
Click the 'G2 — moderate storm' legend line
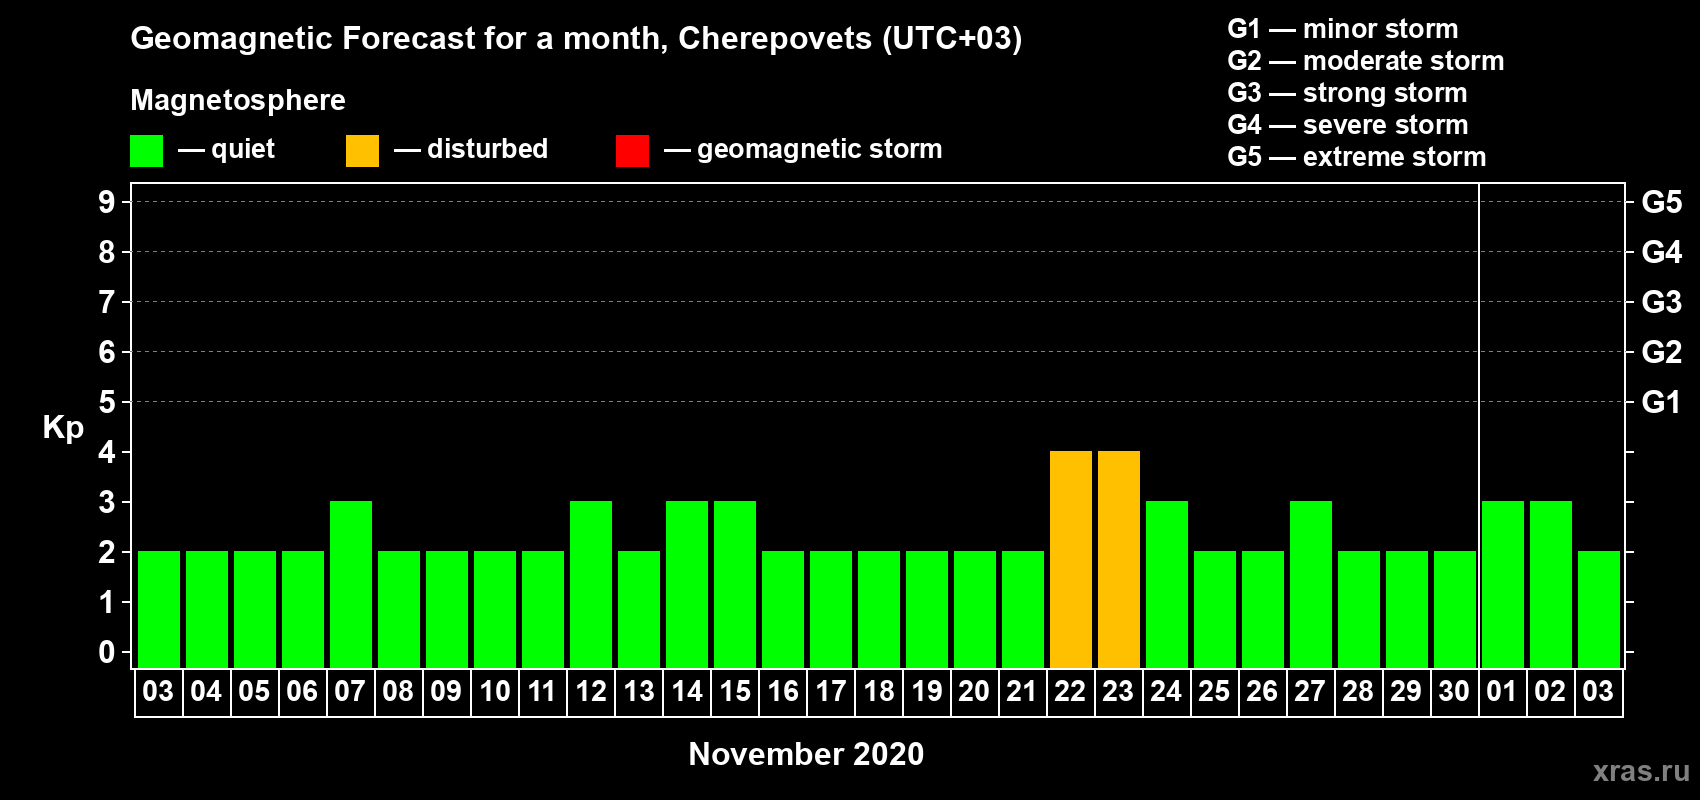pyautogui.click(x=1366, y=61)
